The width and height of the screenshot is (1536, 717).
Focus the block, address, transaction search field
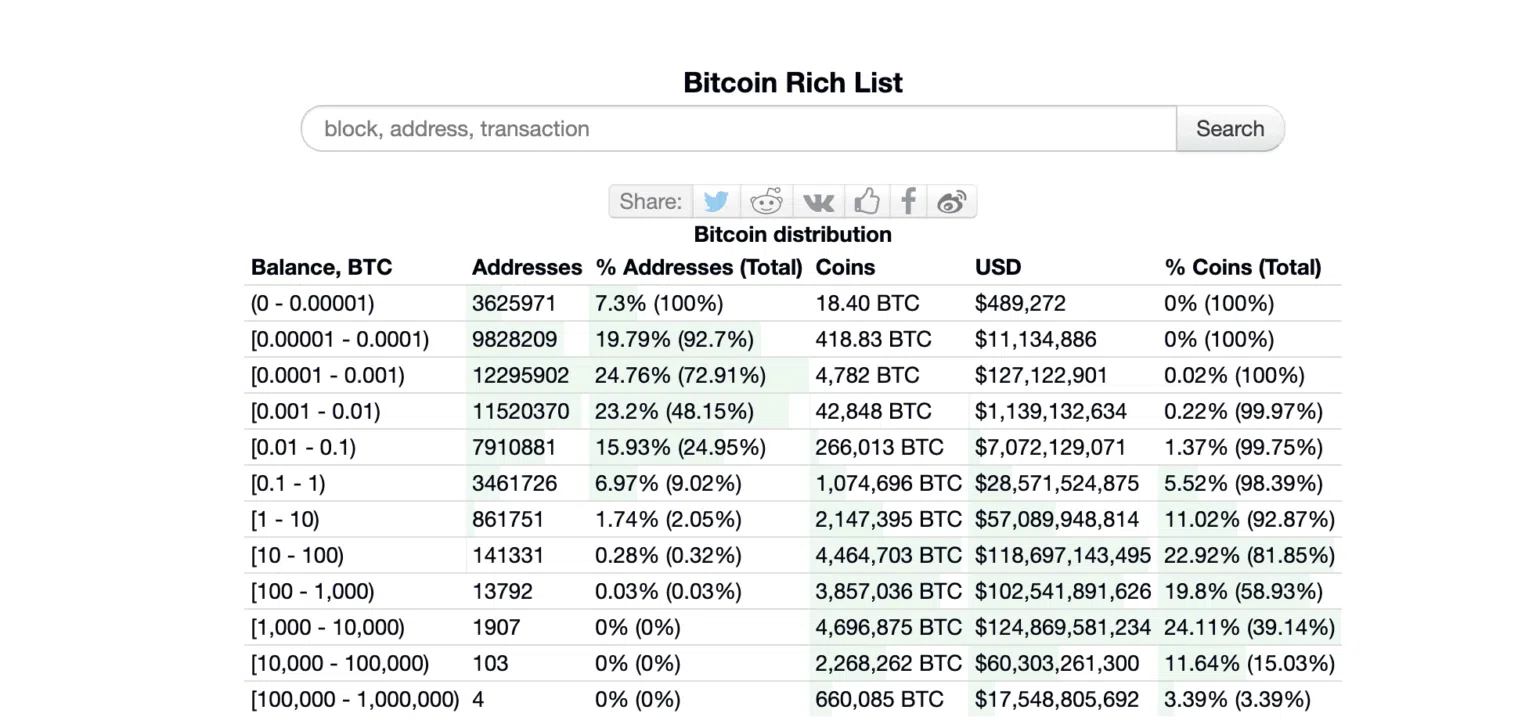click(x=739, y=128)
